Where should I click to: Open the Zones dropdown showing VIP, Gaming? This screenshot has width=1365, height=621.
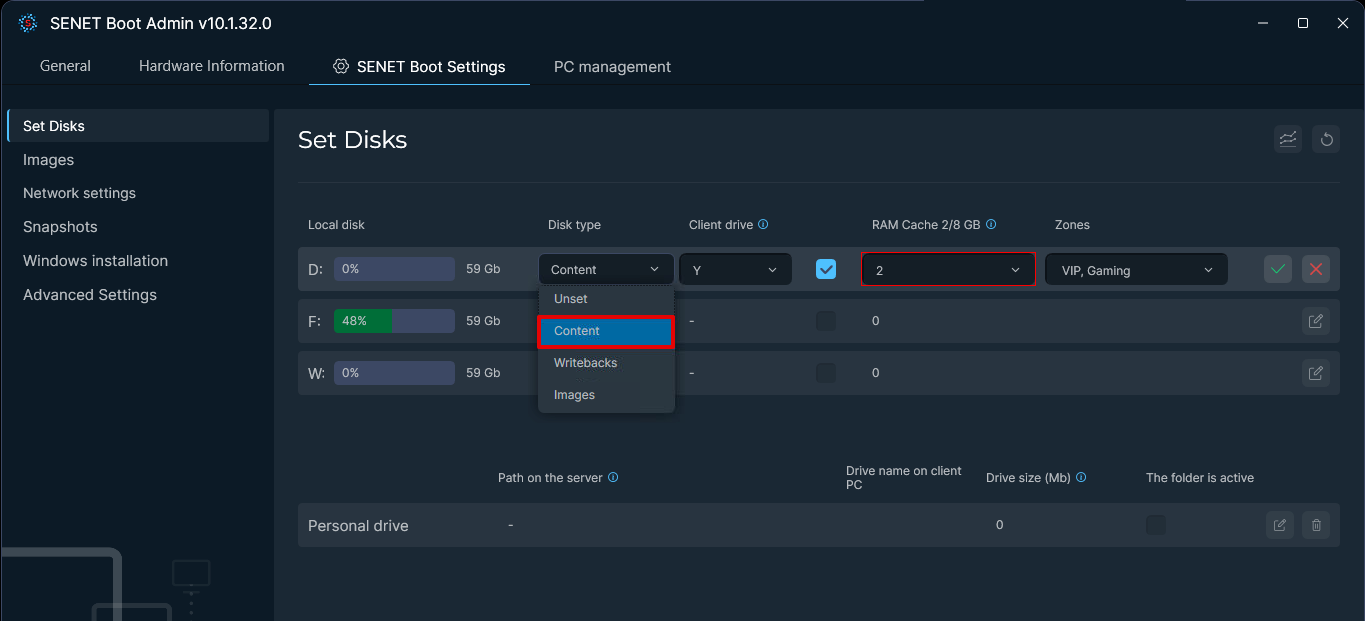(x=1136, y=268)
